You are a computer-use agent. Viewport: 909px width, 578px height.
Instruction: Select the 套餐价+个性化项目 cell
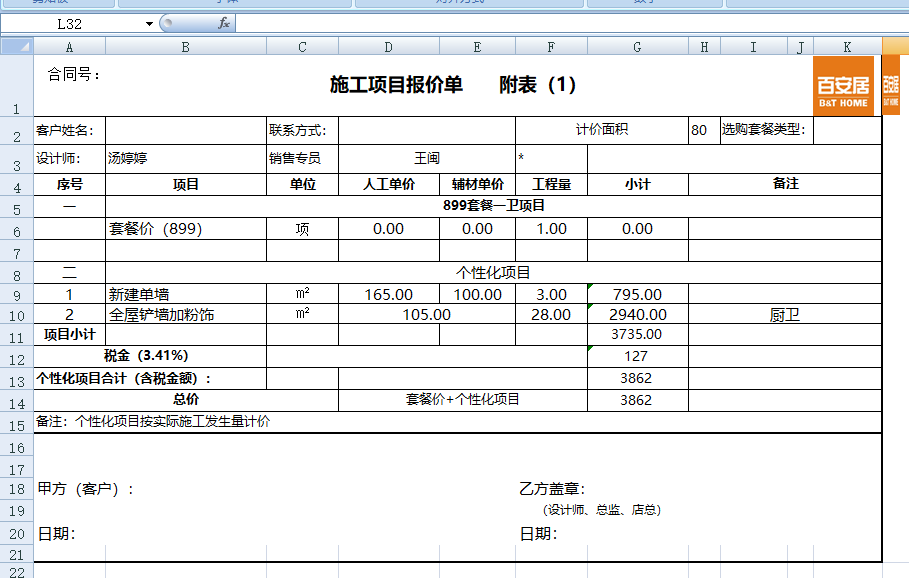[462, 400]
